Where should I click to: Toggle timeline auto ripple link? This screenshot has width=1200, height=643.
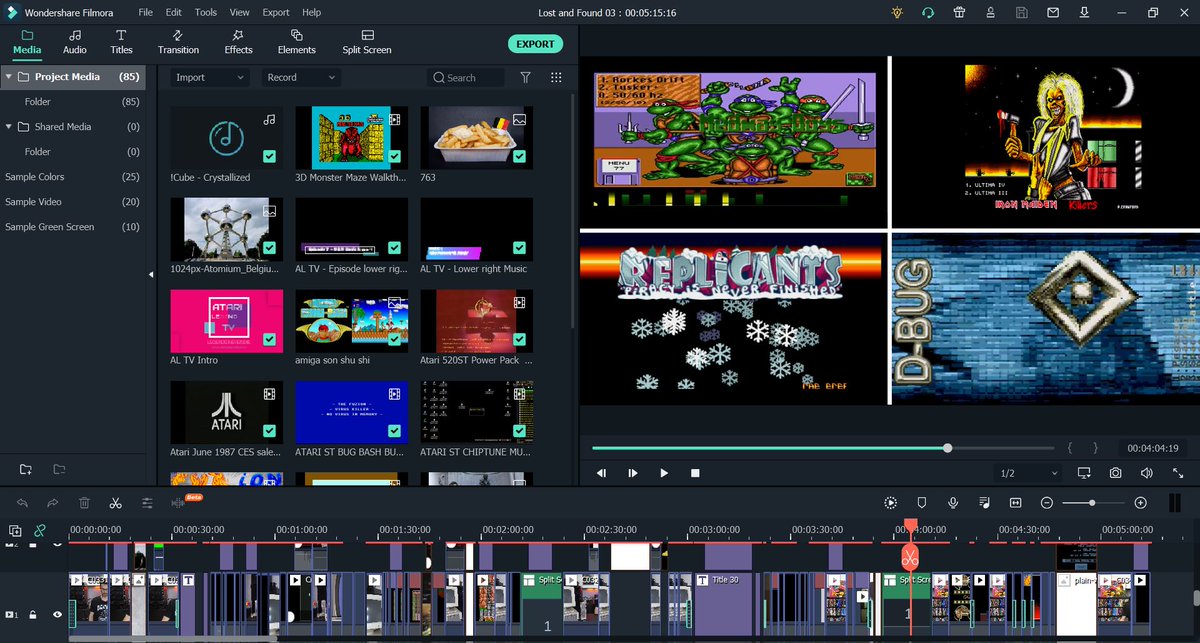coord(40,531)
